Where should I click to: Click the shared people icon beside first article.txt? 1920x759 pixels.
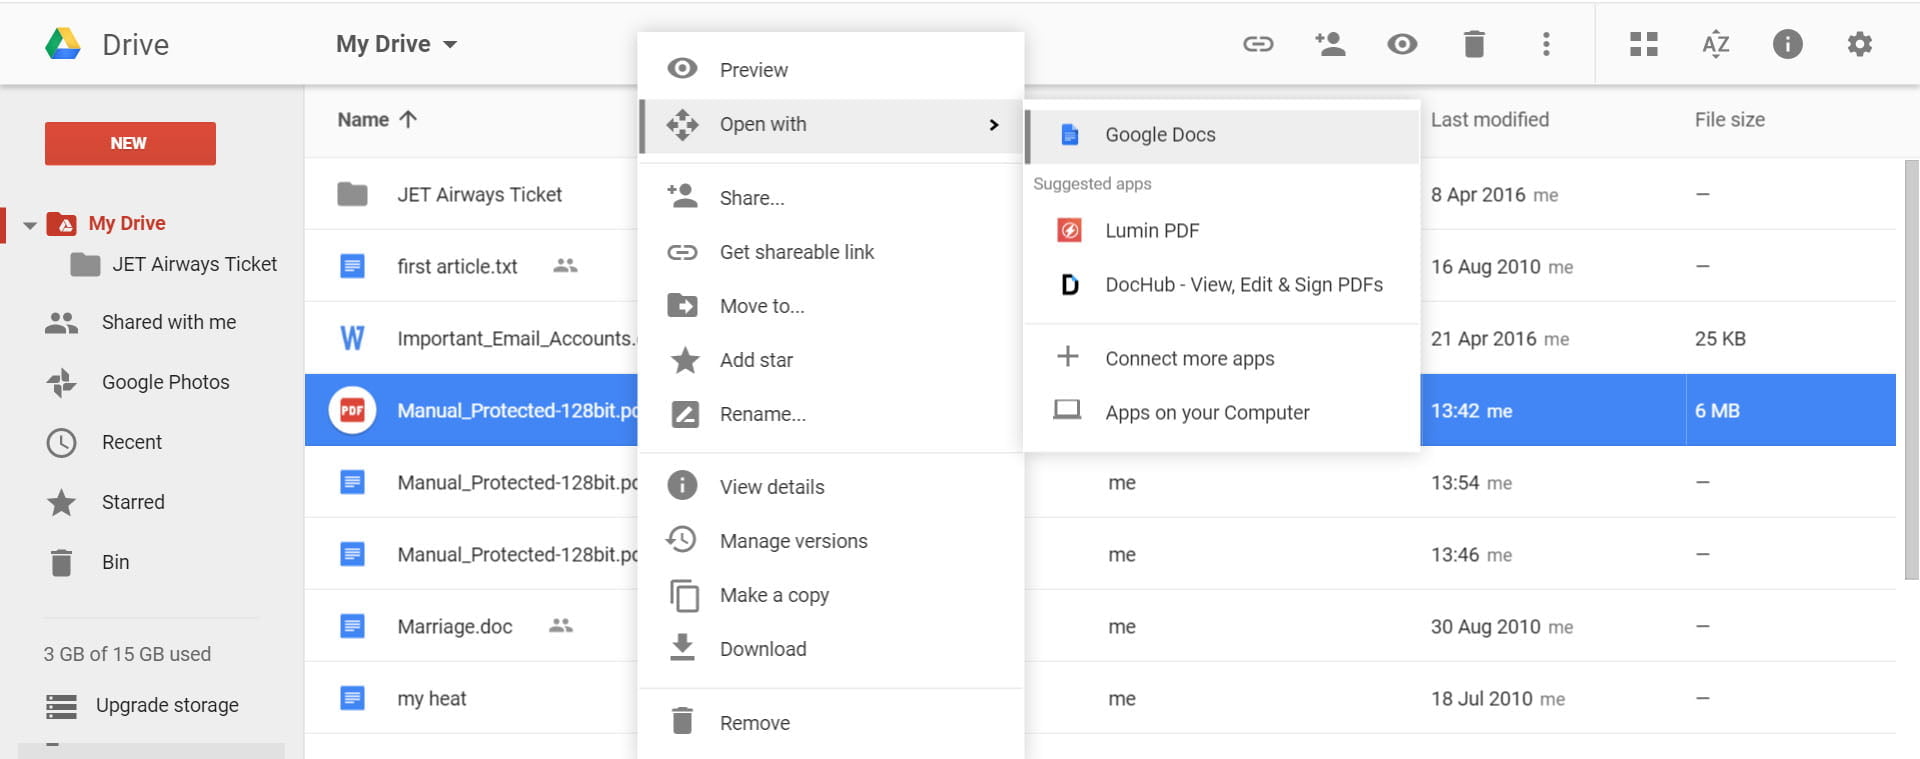[565, 266]
